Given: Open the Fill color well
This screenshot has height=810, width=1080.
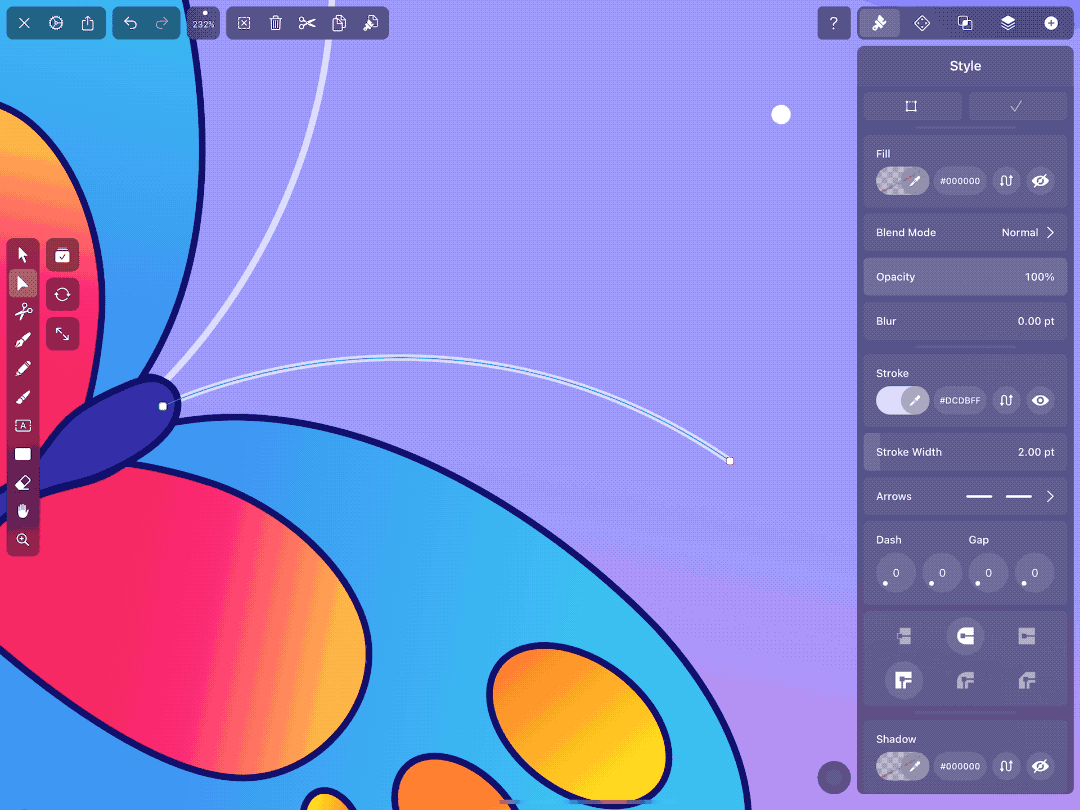Looking at the screenshot, I should 902,181.
